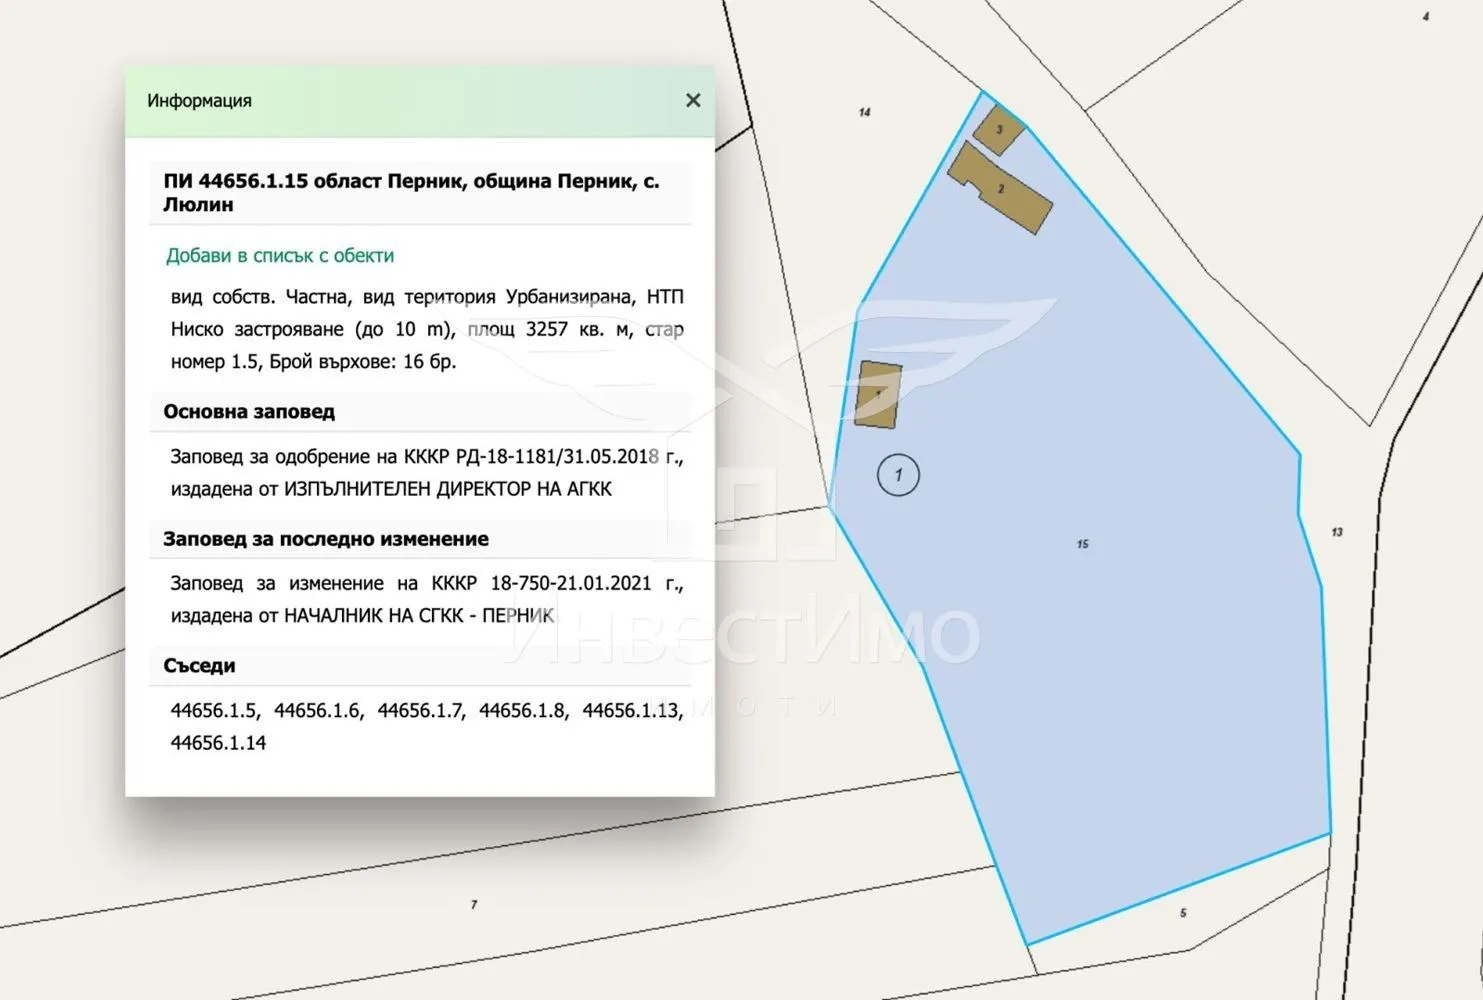Click 'НАЧАЛНИК НА СГКК - ПЕРНИК' text
Screen dimensions: 1483x1000
(x=419, y=615)
